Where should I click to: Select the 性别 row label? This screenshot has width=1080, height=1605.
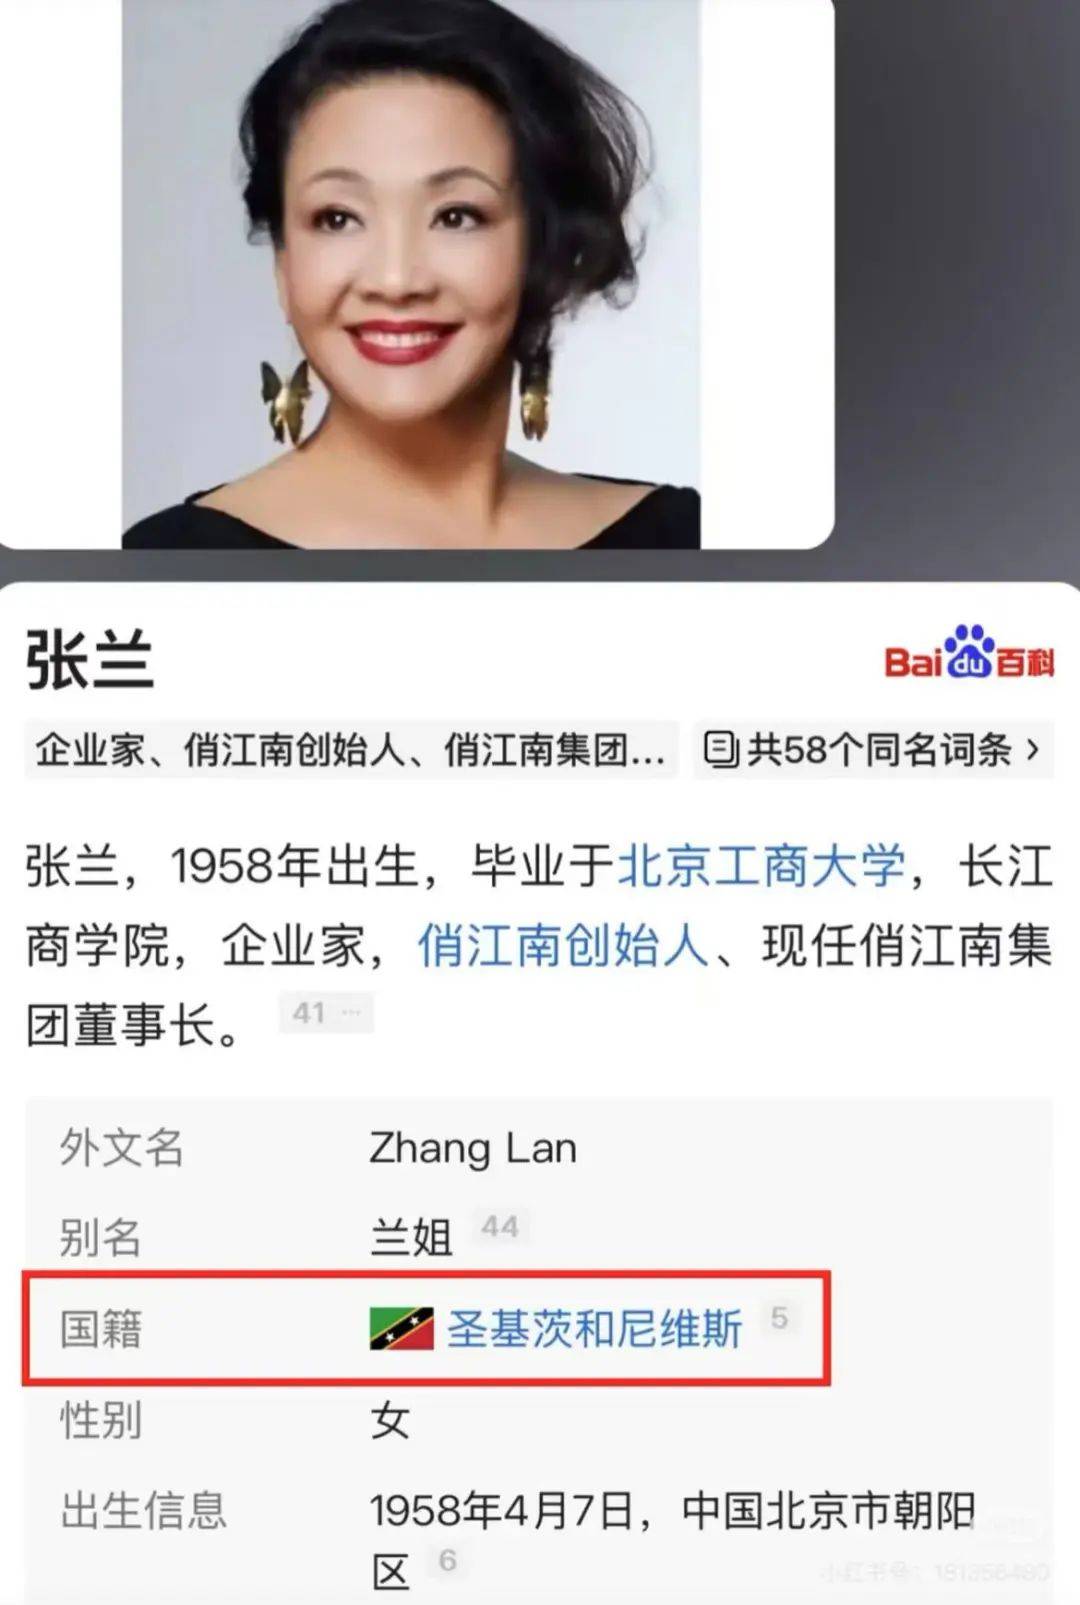pos(101,1420)
